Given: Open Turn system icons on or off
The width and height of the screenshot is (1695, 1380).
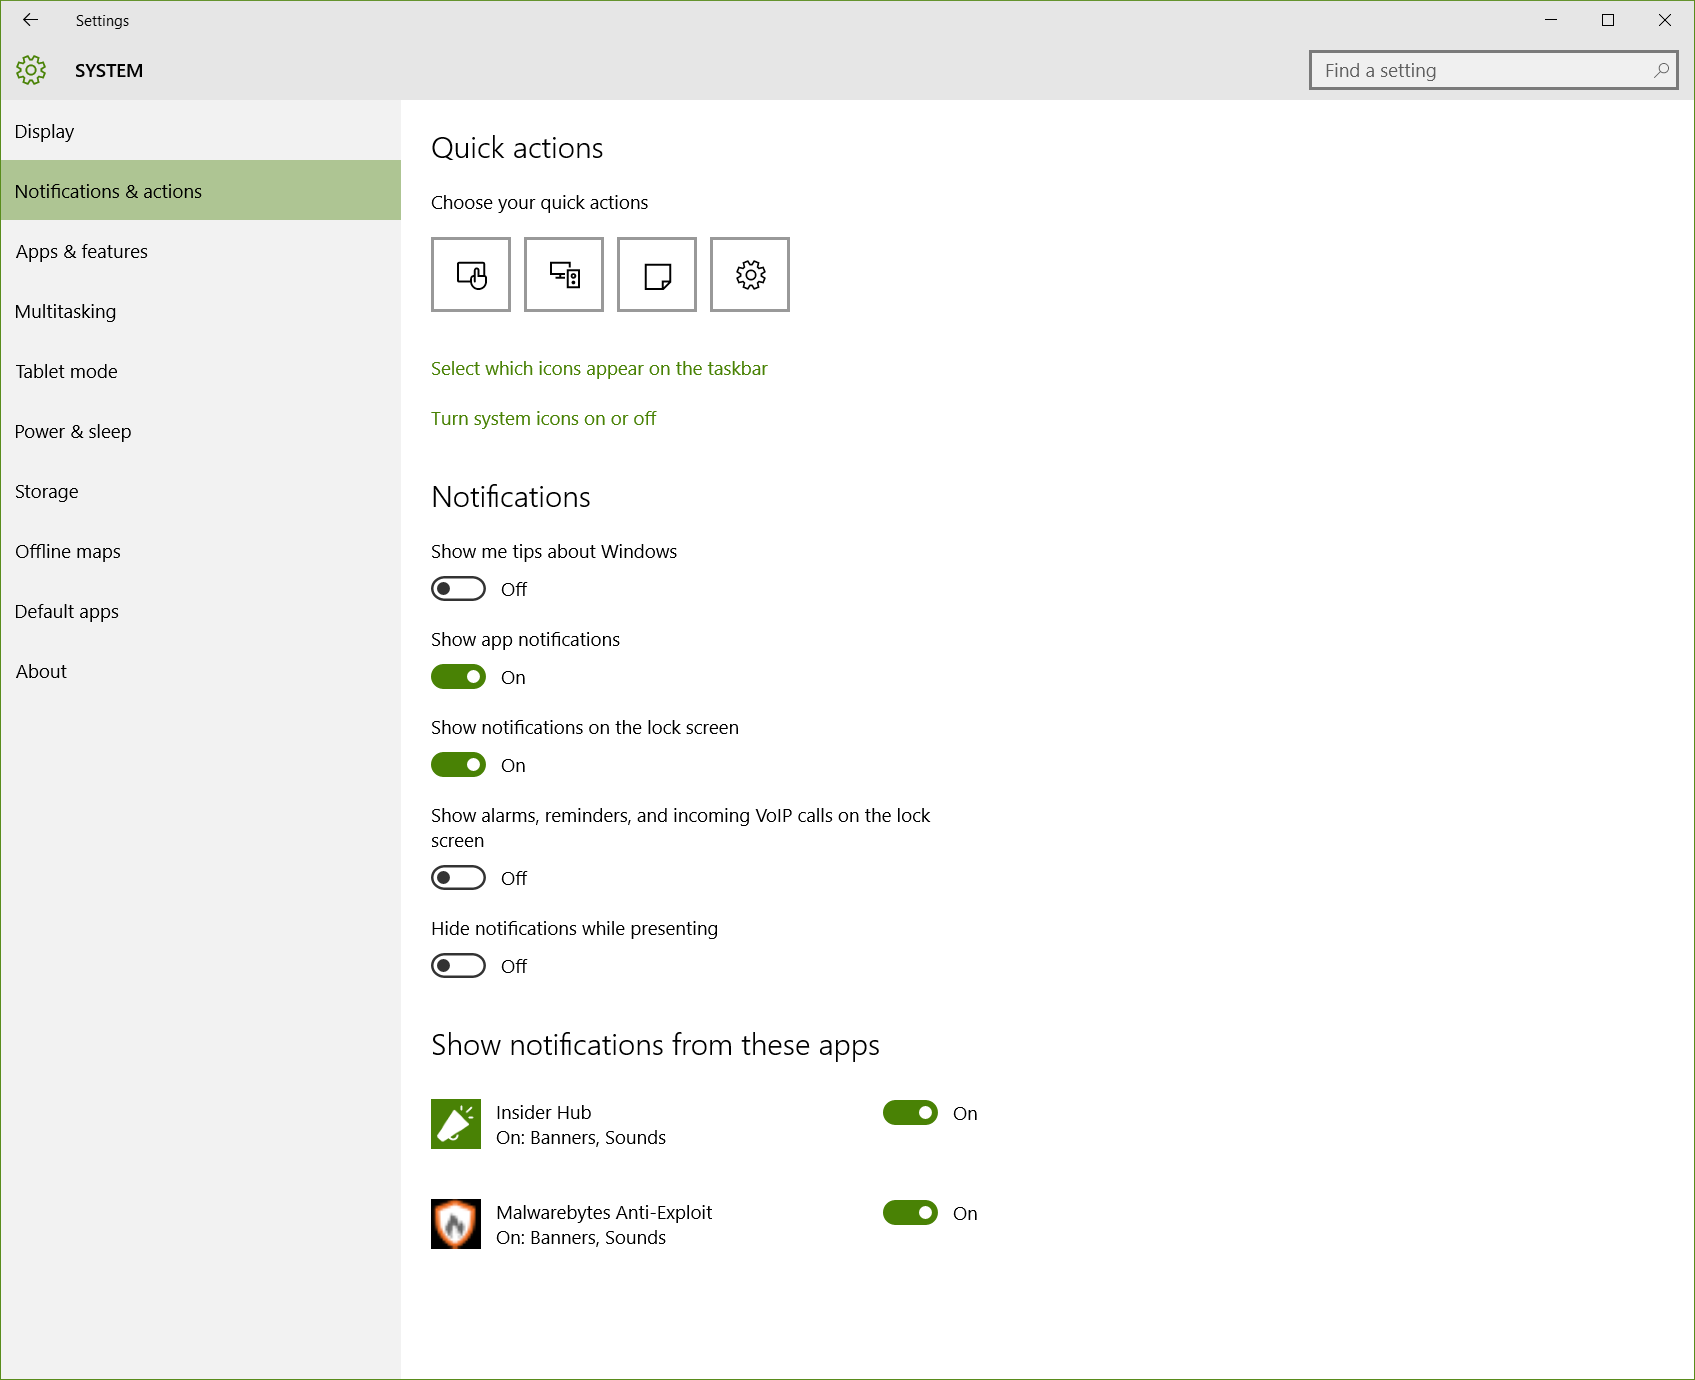Looking at the screenshot, I should tap(543, 419).
